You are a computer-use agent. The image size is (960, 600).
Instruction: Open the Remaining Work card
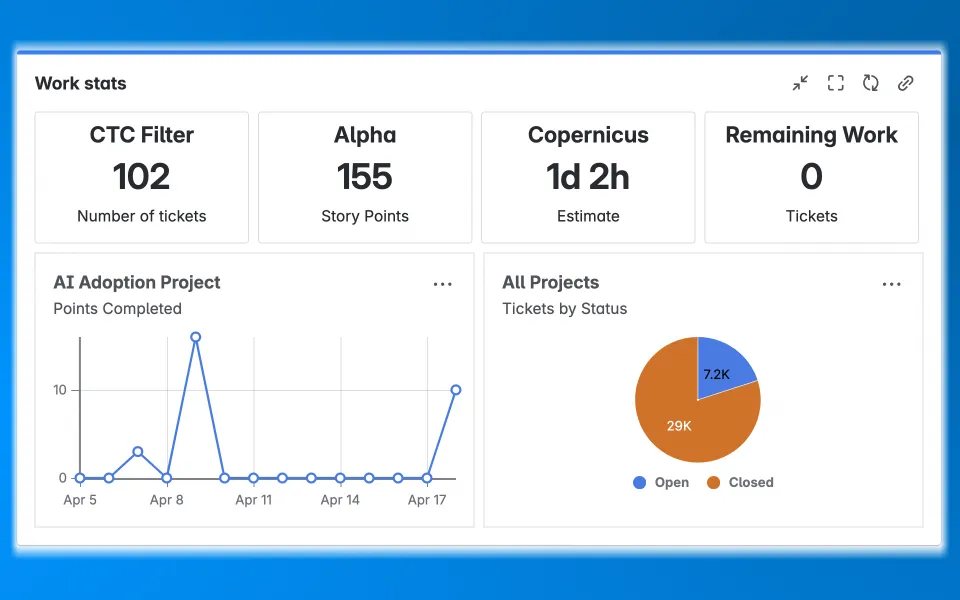(812, 177)
